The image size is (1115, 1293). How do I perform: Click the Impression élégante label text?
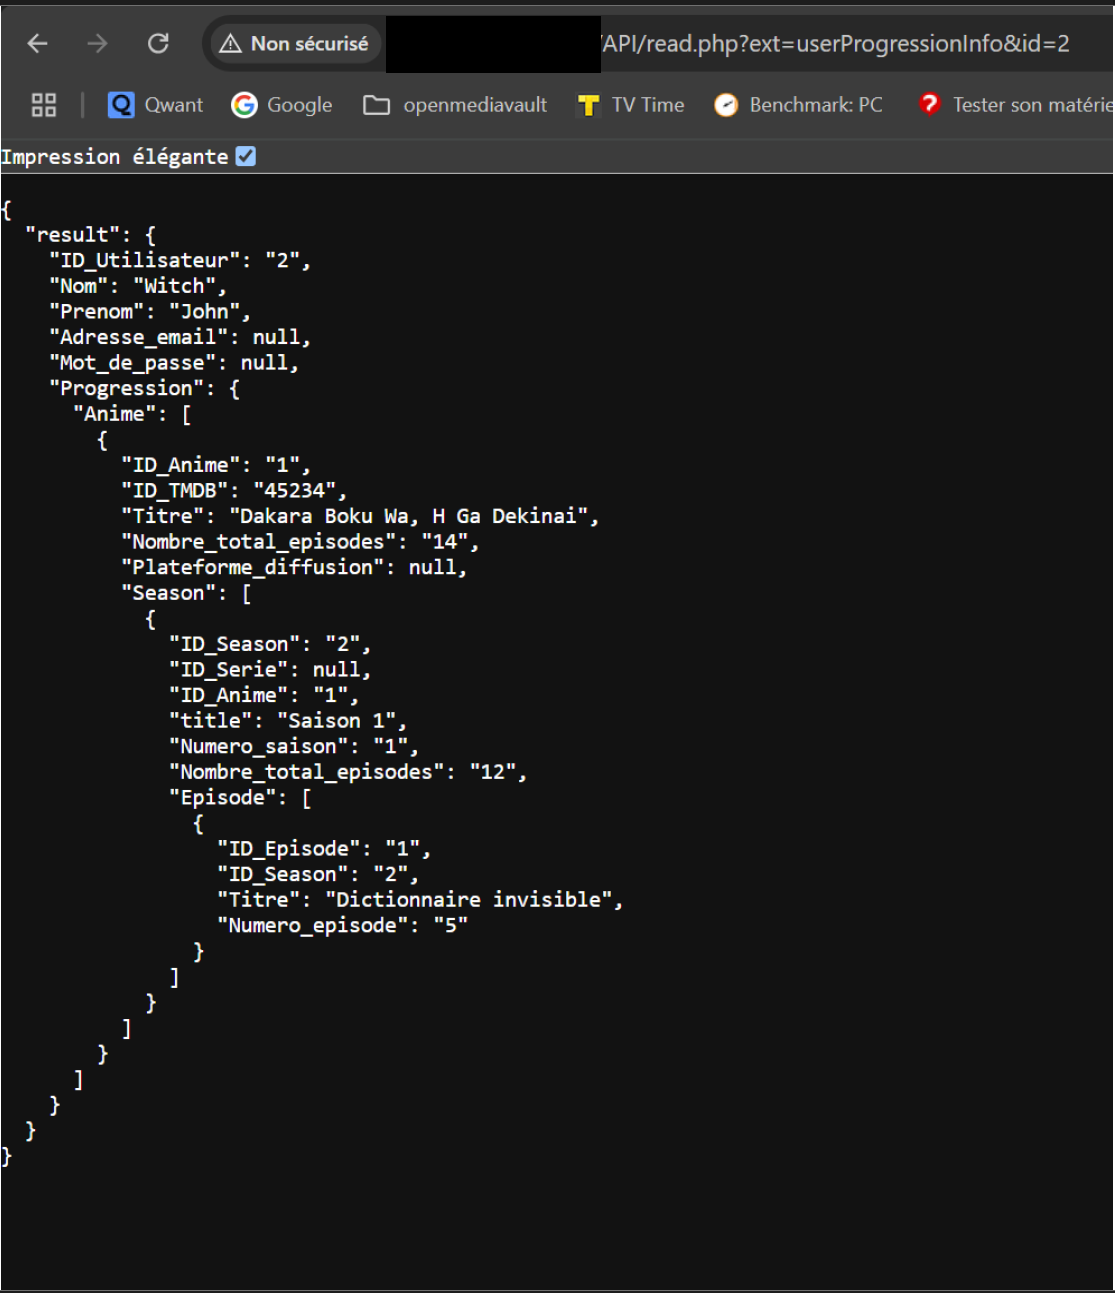click(x=114, y=157)
